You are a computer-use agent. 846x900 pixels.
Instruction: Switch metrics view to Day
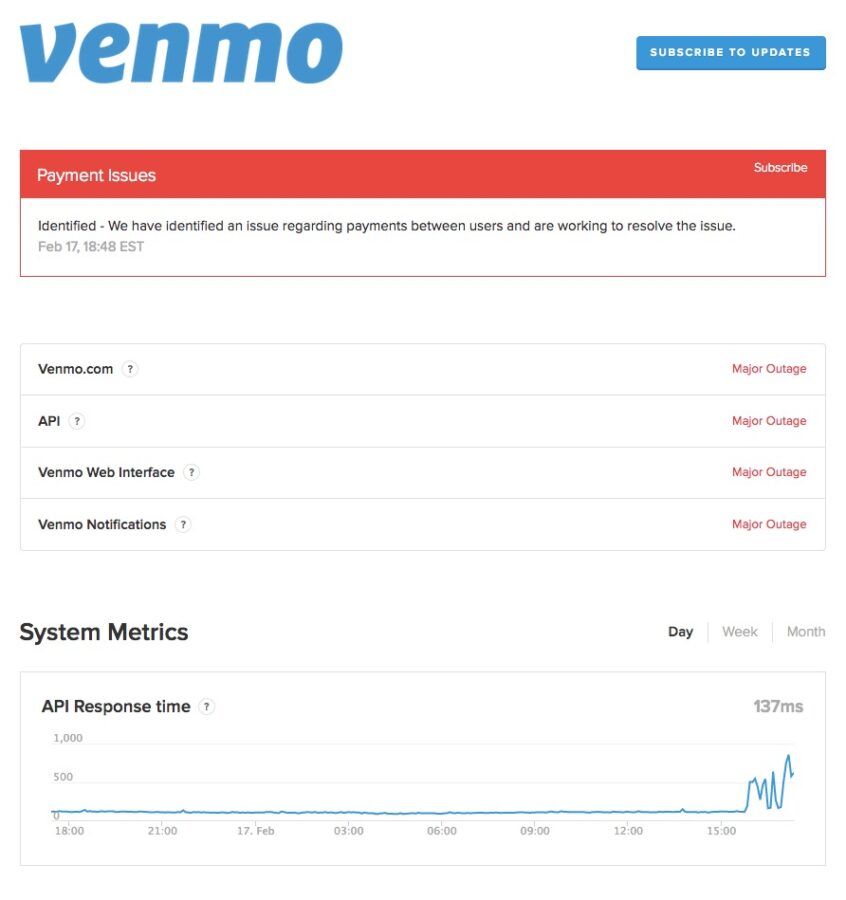[x=680, y=632]
